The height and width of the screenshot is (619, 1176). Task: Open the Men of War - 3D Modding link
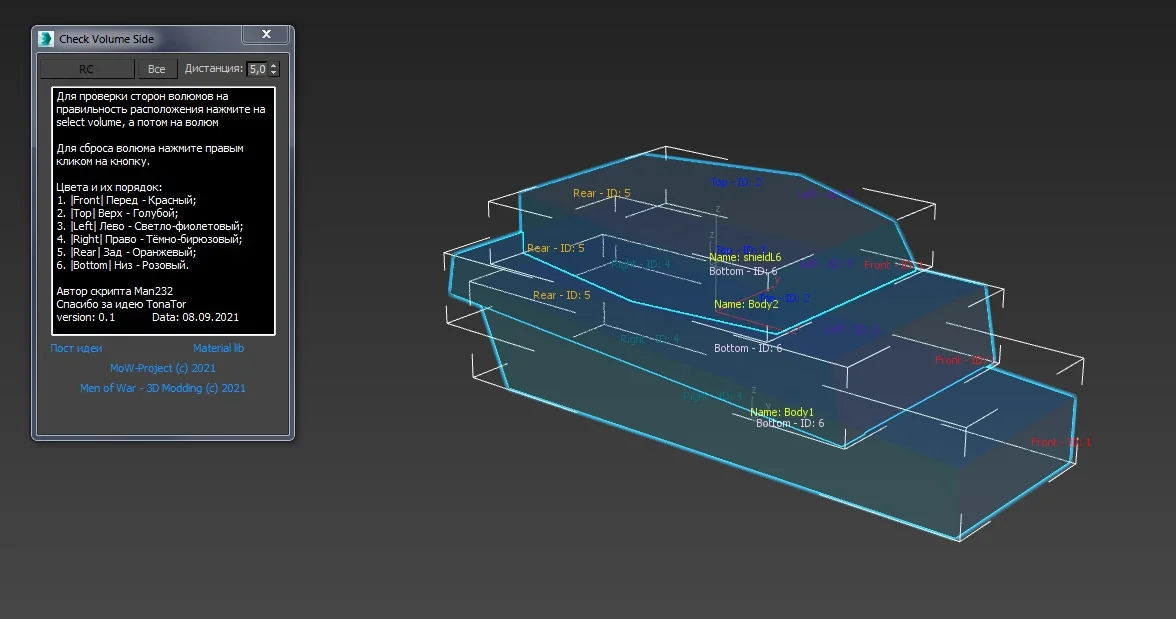(163, 388)
